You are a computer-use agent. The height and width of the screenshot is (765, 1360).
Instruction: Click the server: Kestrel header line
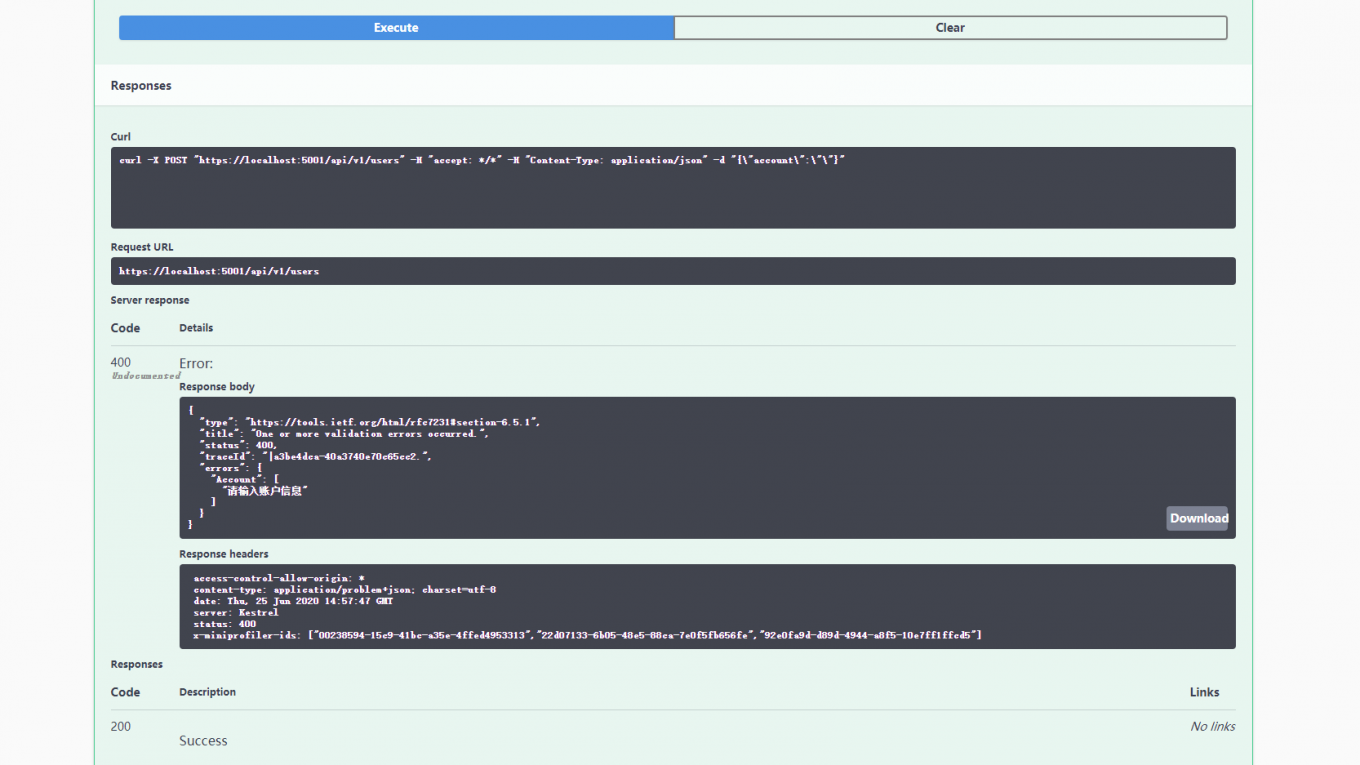(x=236, y=612)
